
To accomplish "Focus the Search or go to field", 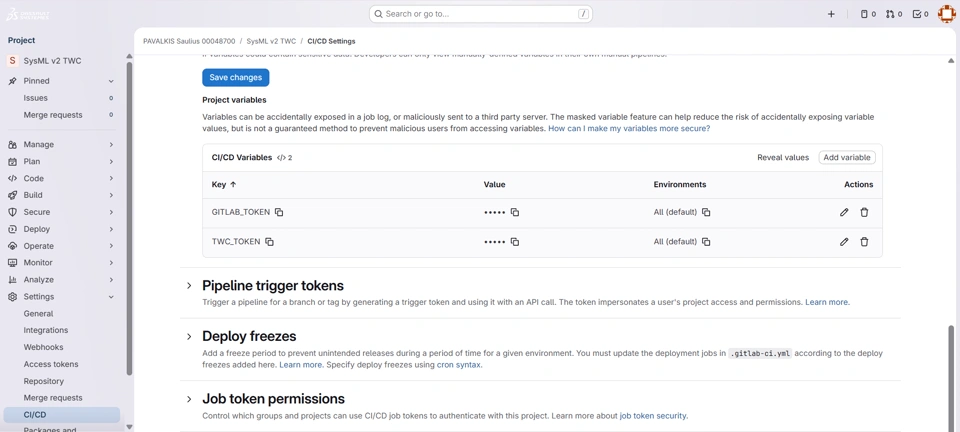I will [x=480, y=14].
